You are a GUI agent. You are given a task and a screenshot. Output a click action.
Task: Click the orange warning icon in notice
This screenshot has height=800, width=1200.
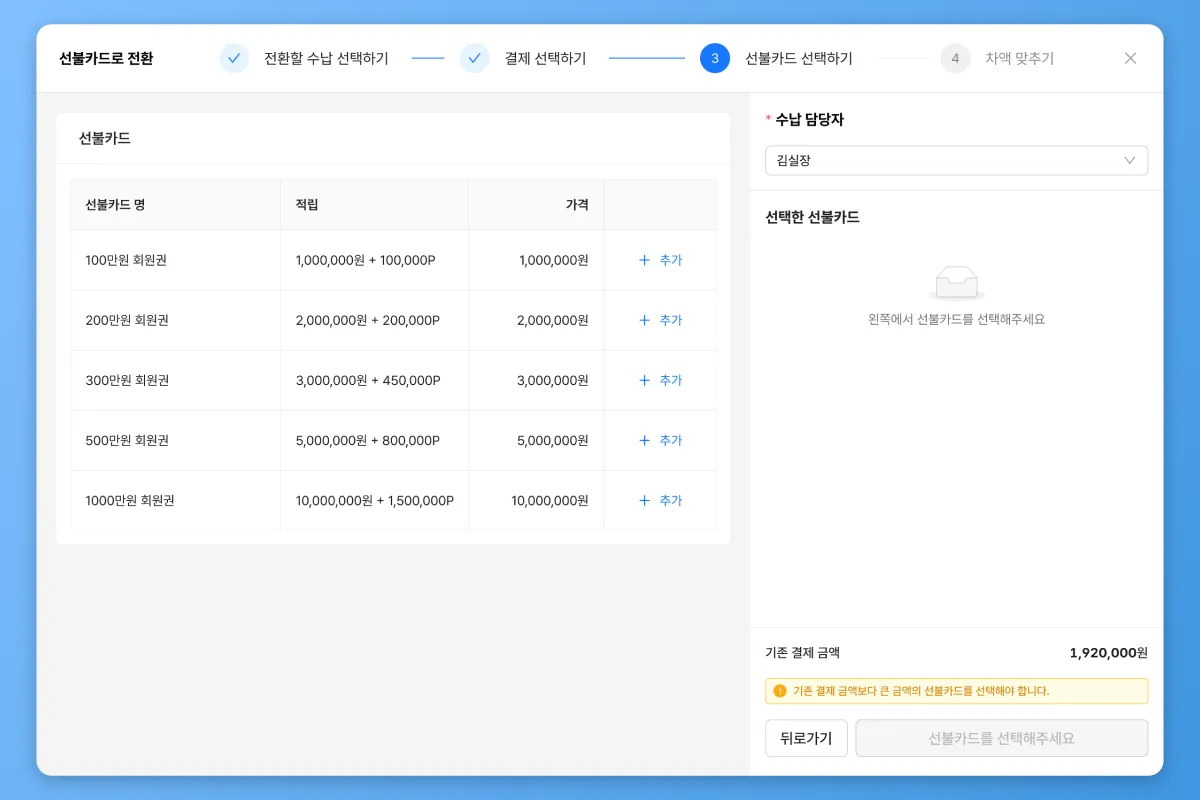780,691
